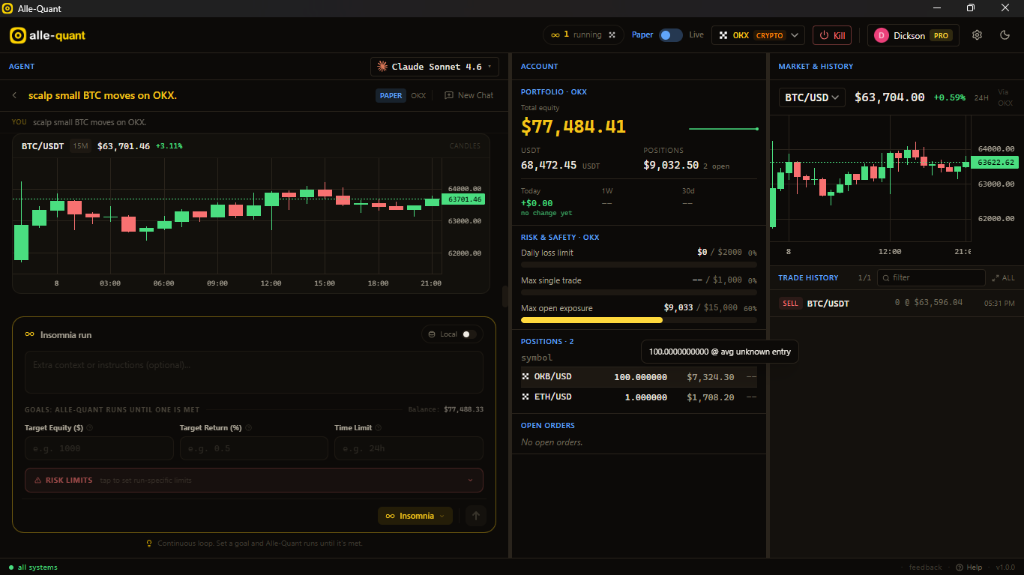This screenshot has height=575, width=1024.
Task: Click Max open exposure progress bar
Action: click(639, 320)
